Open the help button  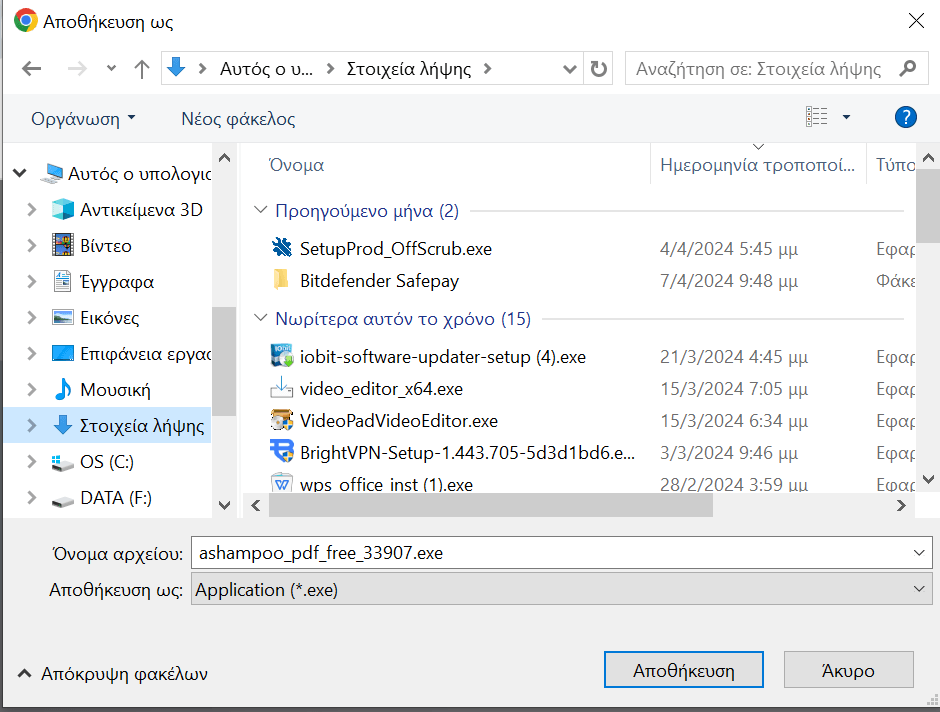point(905,117)
